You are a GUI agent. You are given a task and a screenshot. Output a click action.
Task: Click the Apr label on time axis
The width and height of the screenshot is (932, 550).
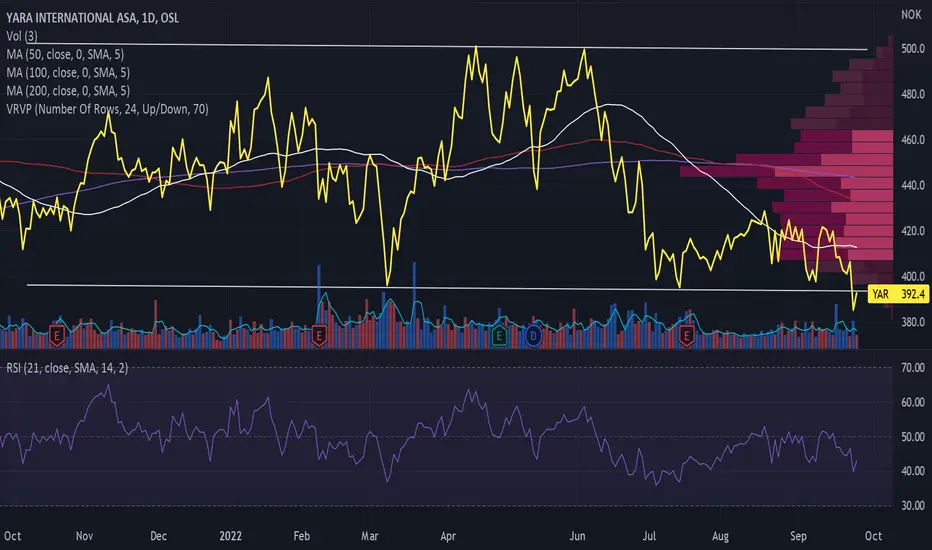(448, 536)
